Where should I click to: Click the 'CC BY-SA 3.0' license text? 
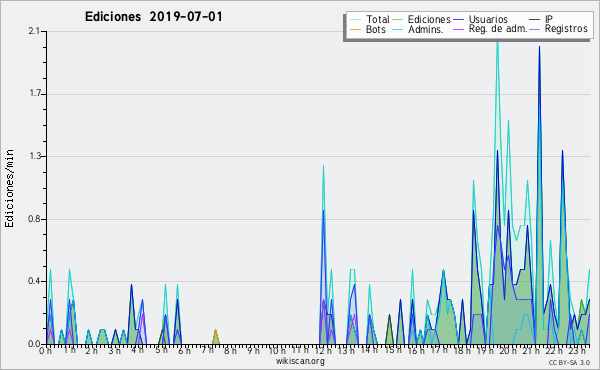pyautogui.click(x=569, y=362)
